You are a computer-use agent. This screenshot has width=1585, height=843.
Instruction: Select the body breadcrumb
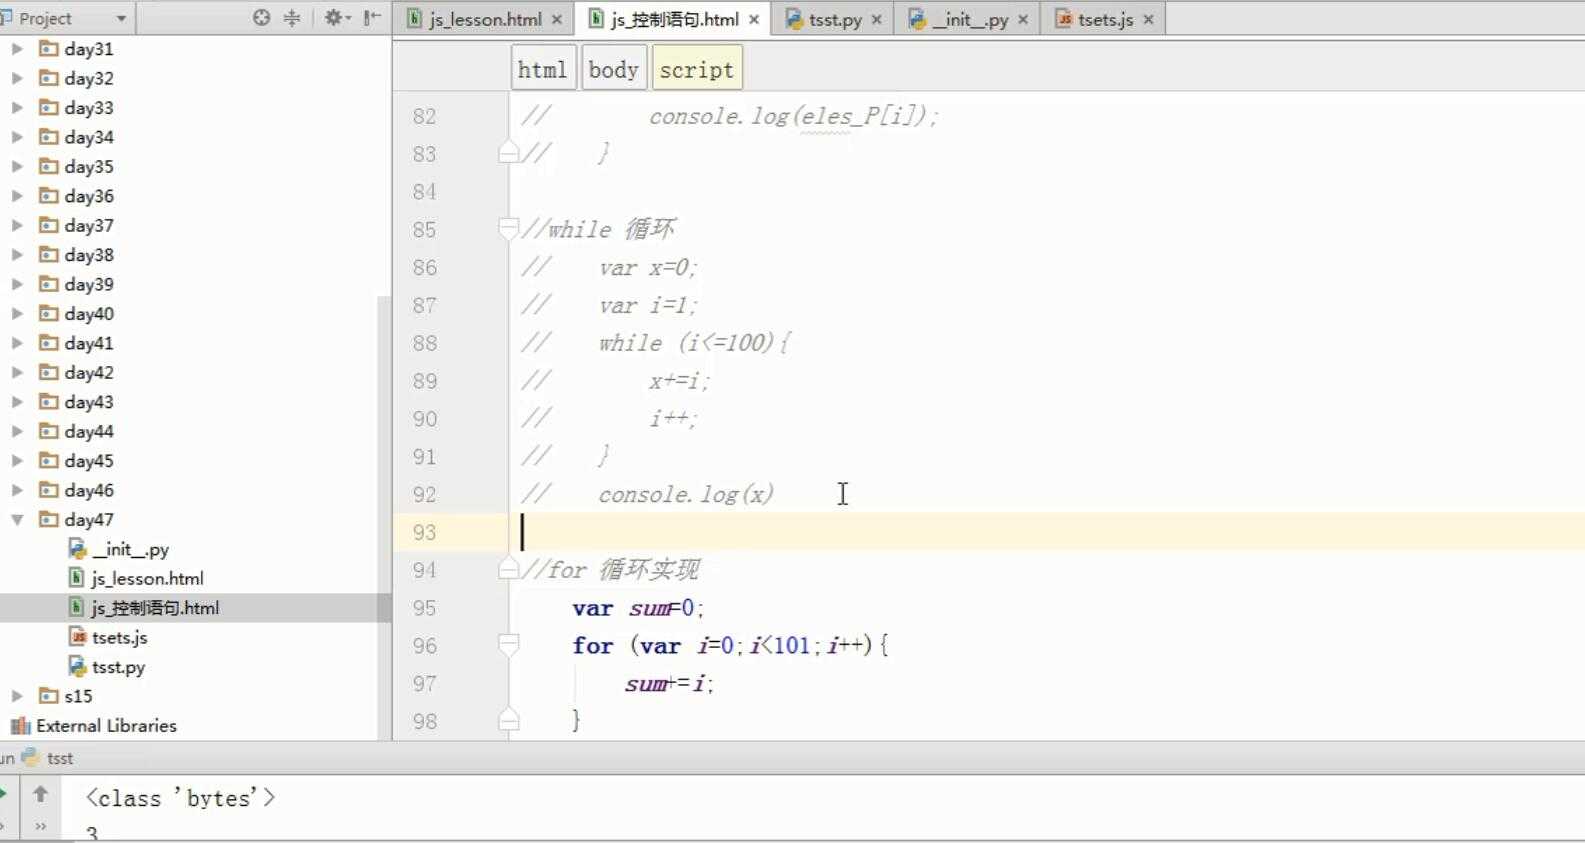click(613, 69)
